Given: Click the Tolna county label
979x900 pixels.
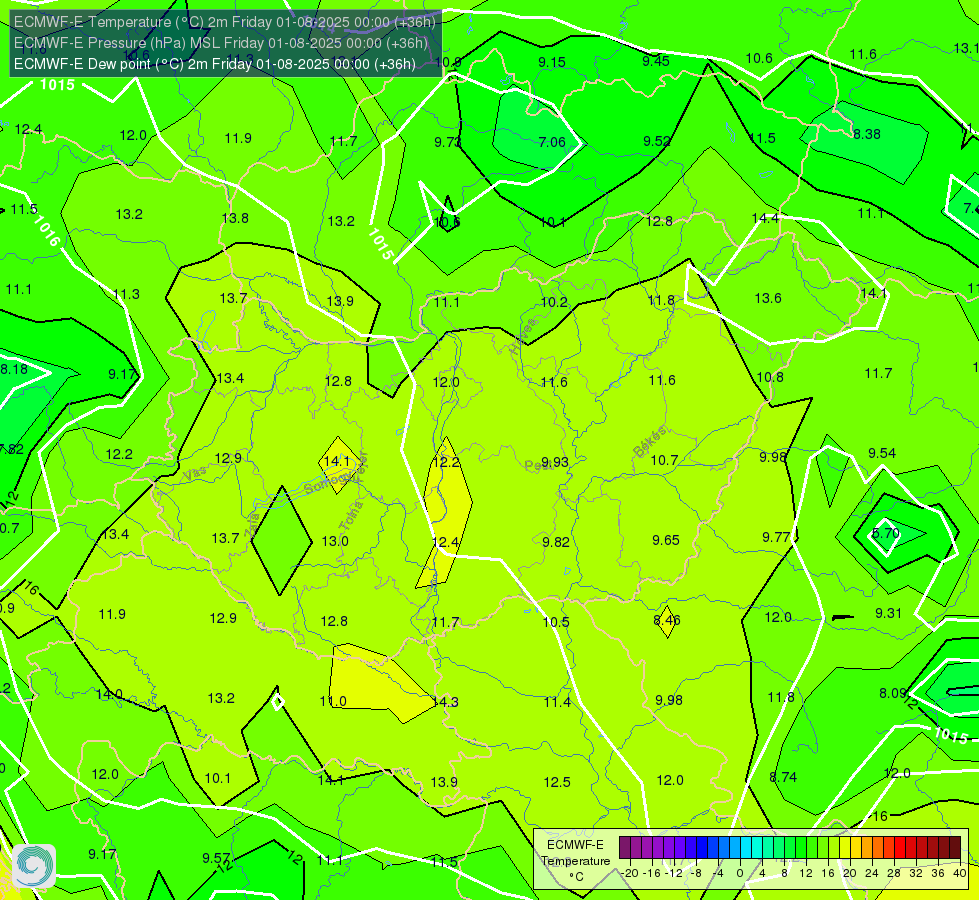Looking at the screenshot, I should pyautogui.click(x=350, y=517).
